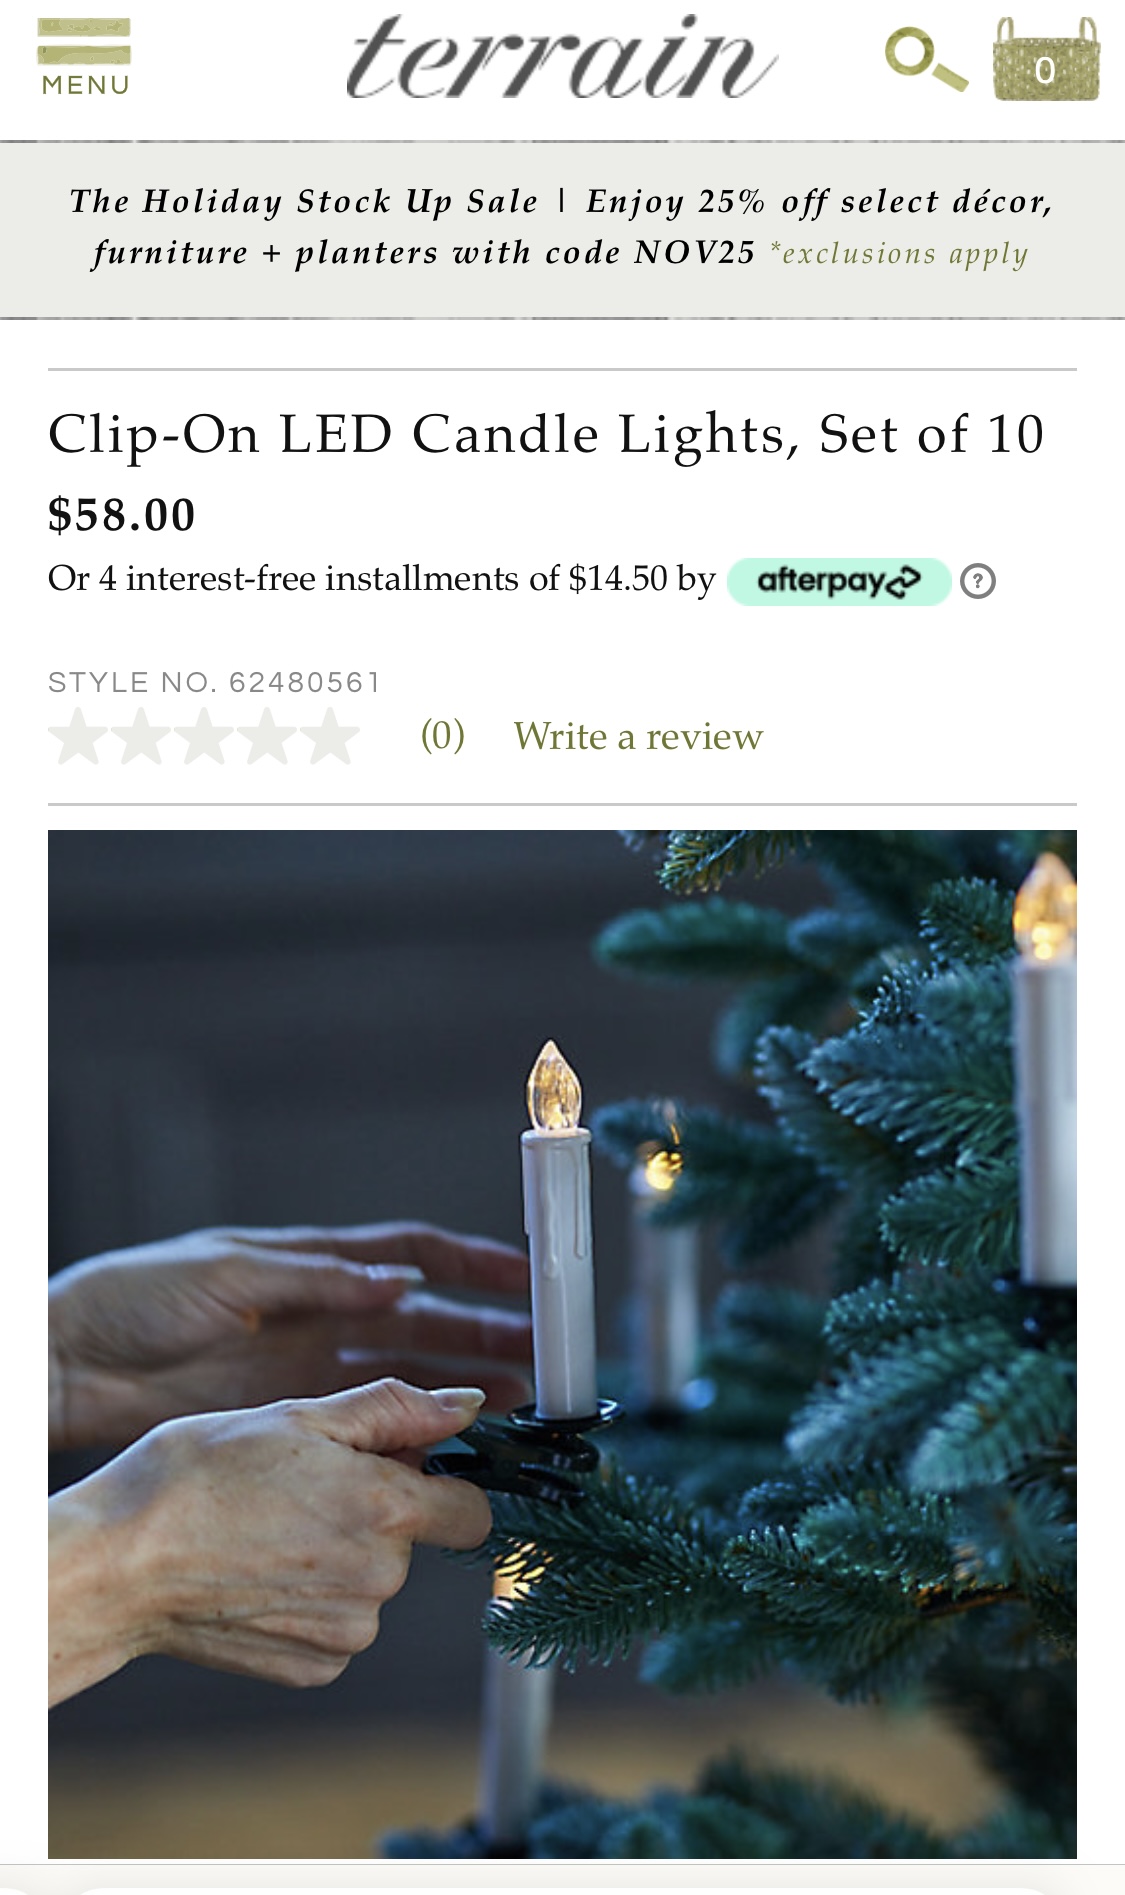Viewport: 1125px width, 1895px height.
Task: Click the NOV25 promo code text
Action: pyautogui.click(x=695, y=253)
